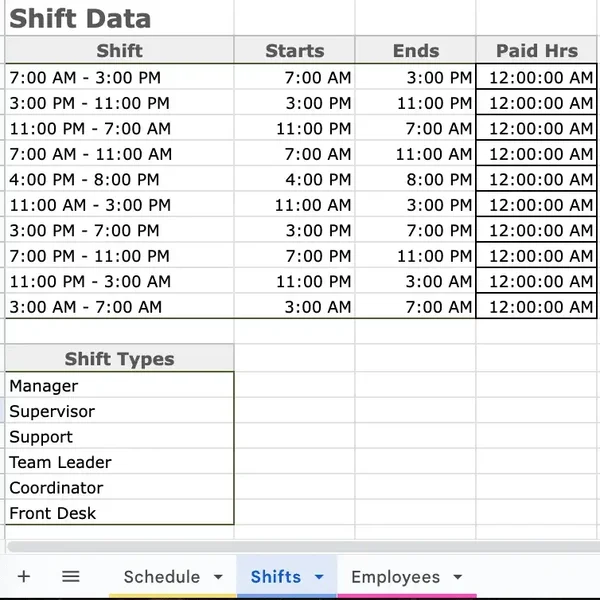600x600 pixels.
Task: Select the Front Desk shift type cell
Action: 119,513
